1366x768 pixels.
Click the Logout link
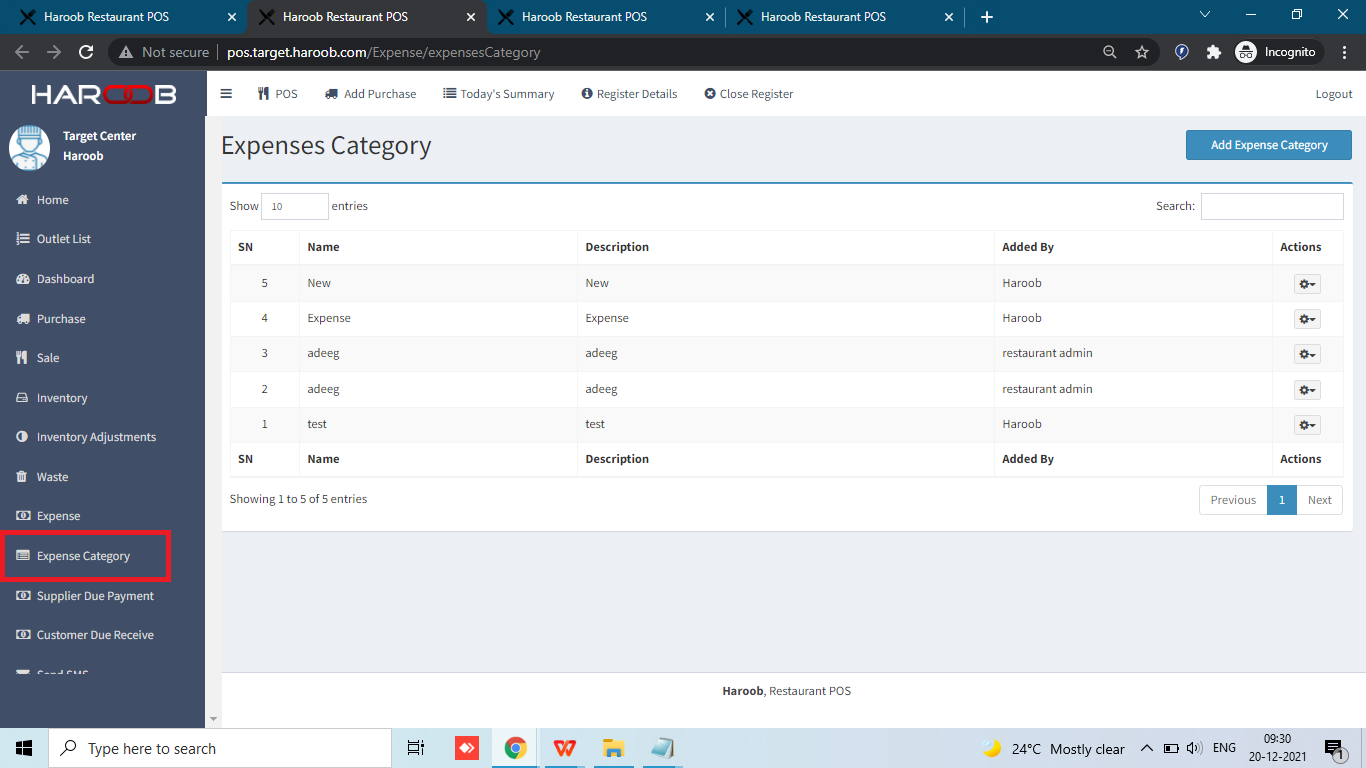(x=1334, y=94)
